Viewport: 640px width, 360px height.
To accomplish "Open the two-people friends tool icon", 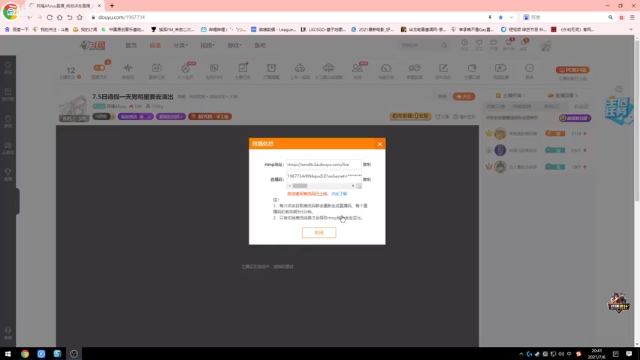I will click(x=357, y=68).
